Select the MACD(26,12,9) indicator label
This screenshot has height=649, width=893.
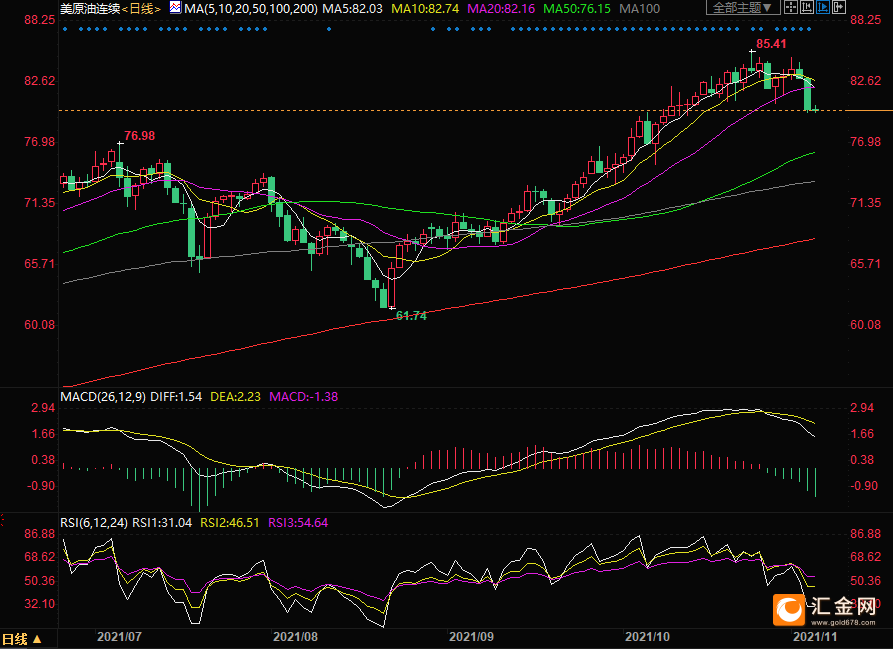(103, 397)
